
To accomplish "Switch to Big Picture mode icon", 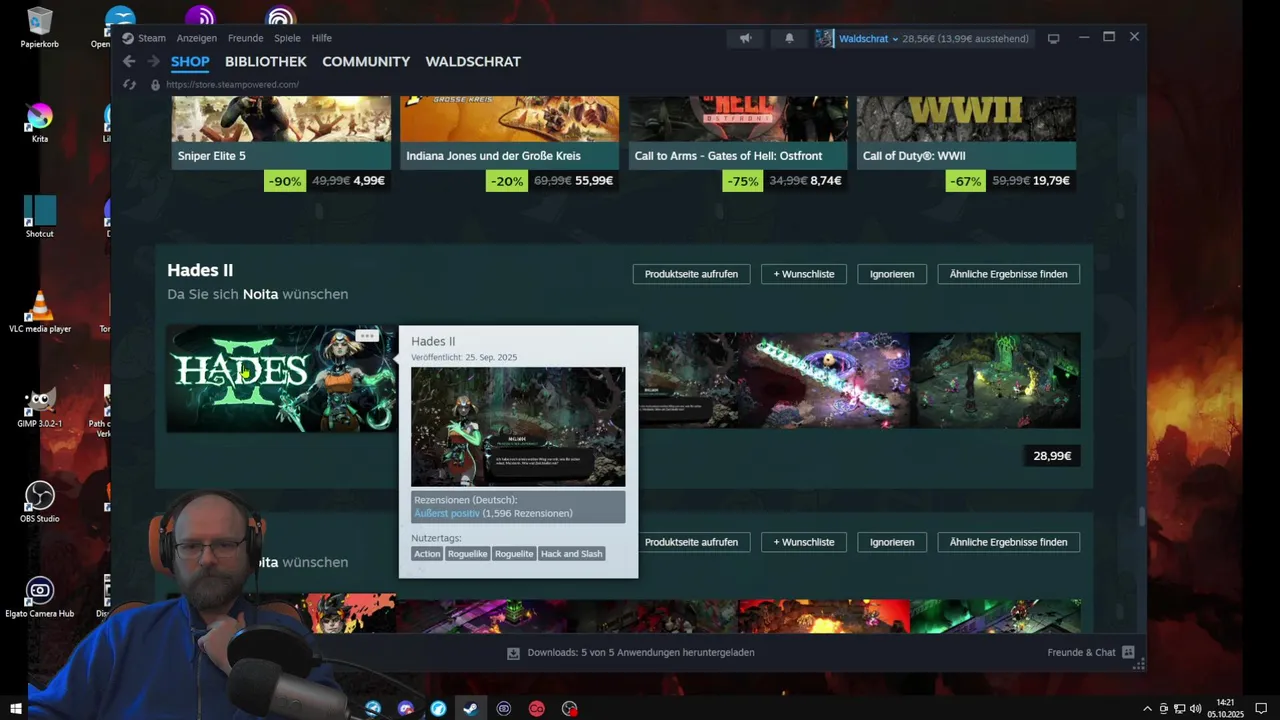I will tap(1053, 38).
